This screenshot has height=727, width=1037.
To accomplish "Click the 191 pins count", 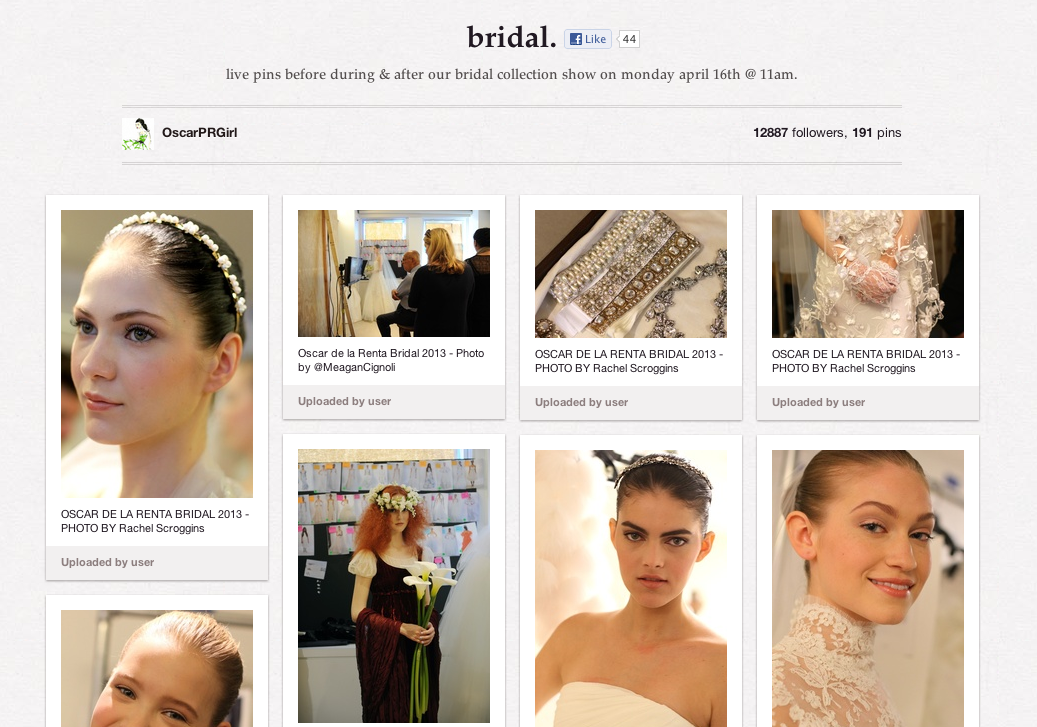I will coord(876,133).
